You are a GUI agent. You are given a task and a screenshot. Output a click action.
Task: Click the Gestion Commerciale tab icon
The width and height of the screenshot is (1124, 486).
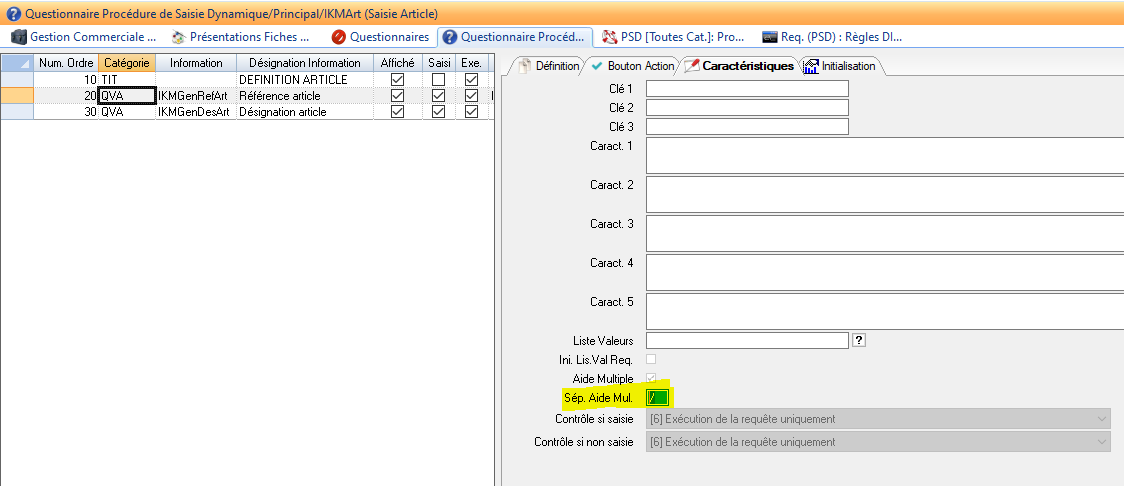pos(18,37)
